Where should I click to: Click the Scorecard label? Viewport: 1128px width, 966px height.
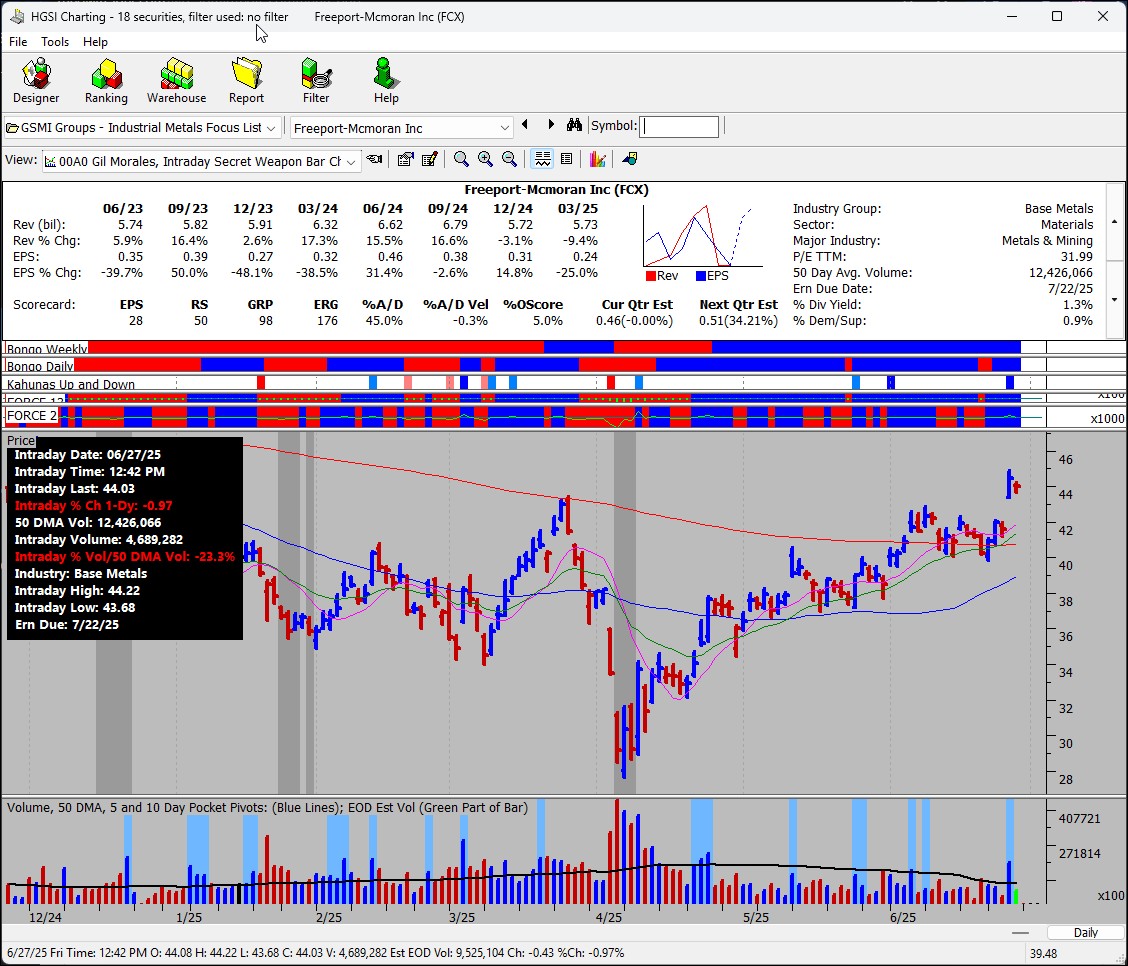tap(44, 304)
